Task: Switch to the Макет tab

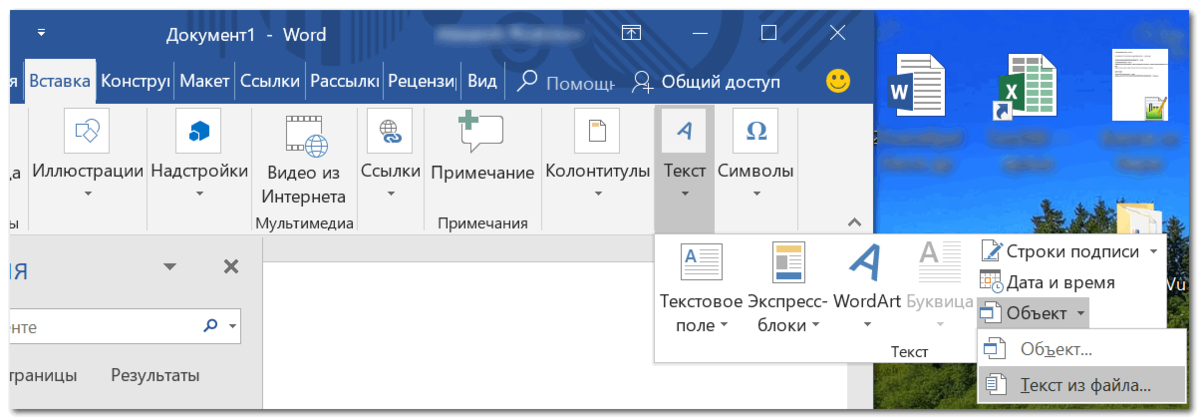Action: coord(205,82)
